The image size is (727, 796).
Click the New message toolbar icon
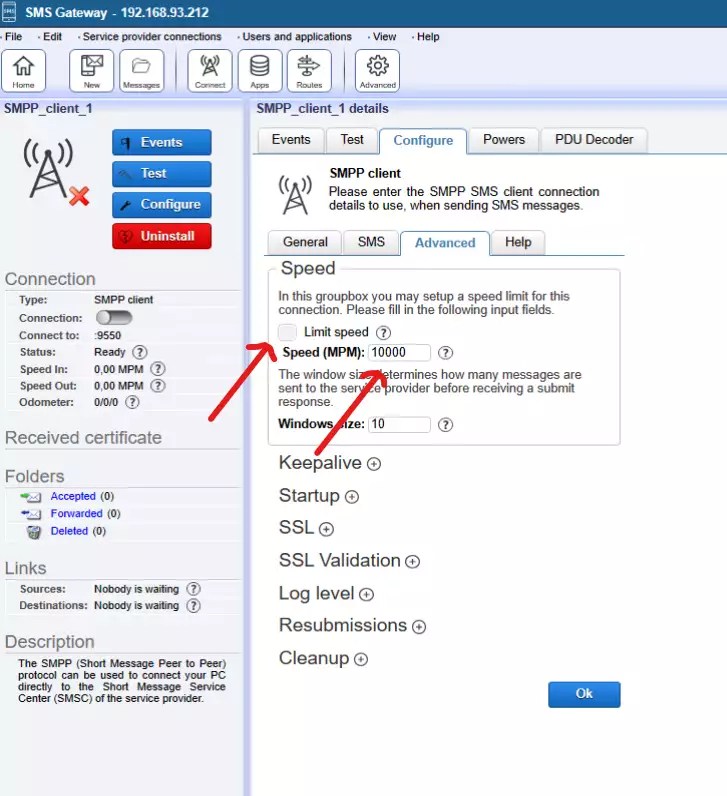coord(91,71)
